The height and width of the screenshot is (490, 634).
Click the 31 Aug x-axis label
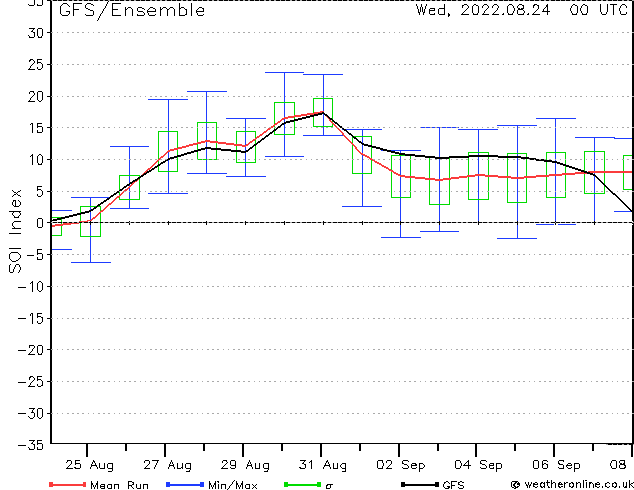pyautogui.click(x=323, y=465)
